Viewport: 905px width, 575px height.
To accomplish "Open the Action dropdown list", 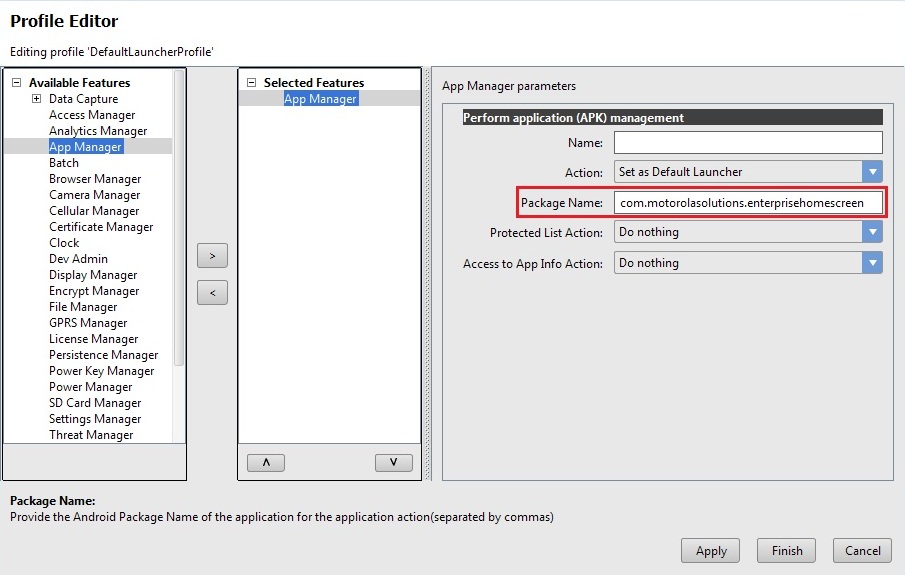I will [872, 172].
